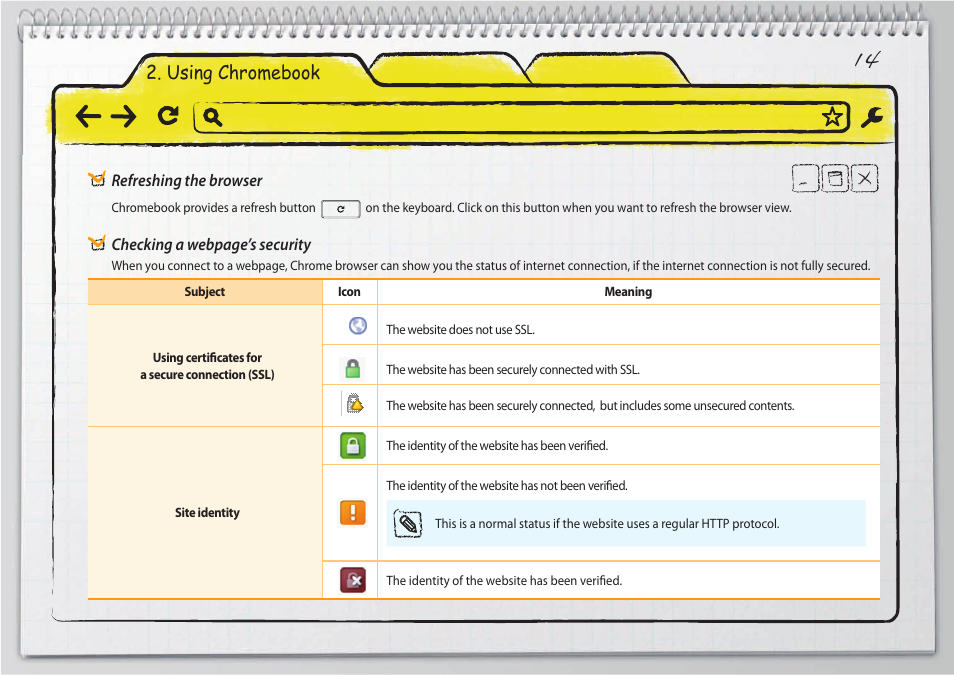Click the page number 14

[x=866, y=59]
